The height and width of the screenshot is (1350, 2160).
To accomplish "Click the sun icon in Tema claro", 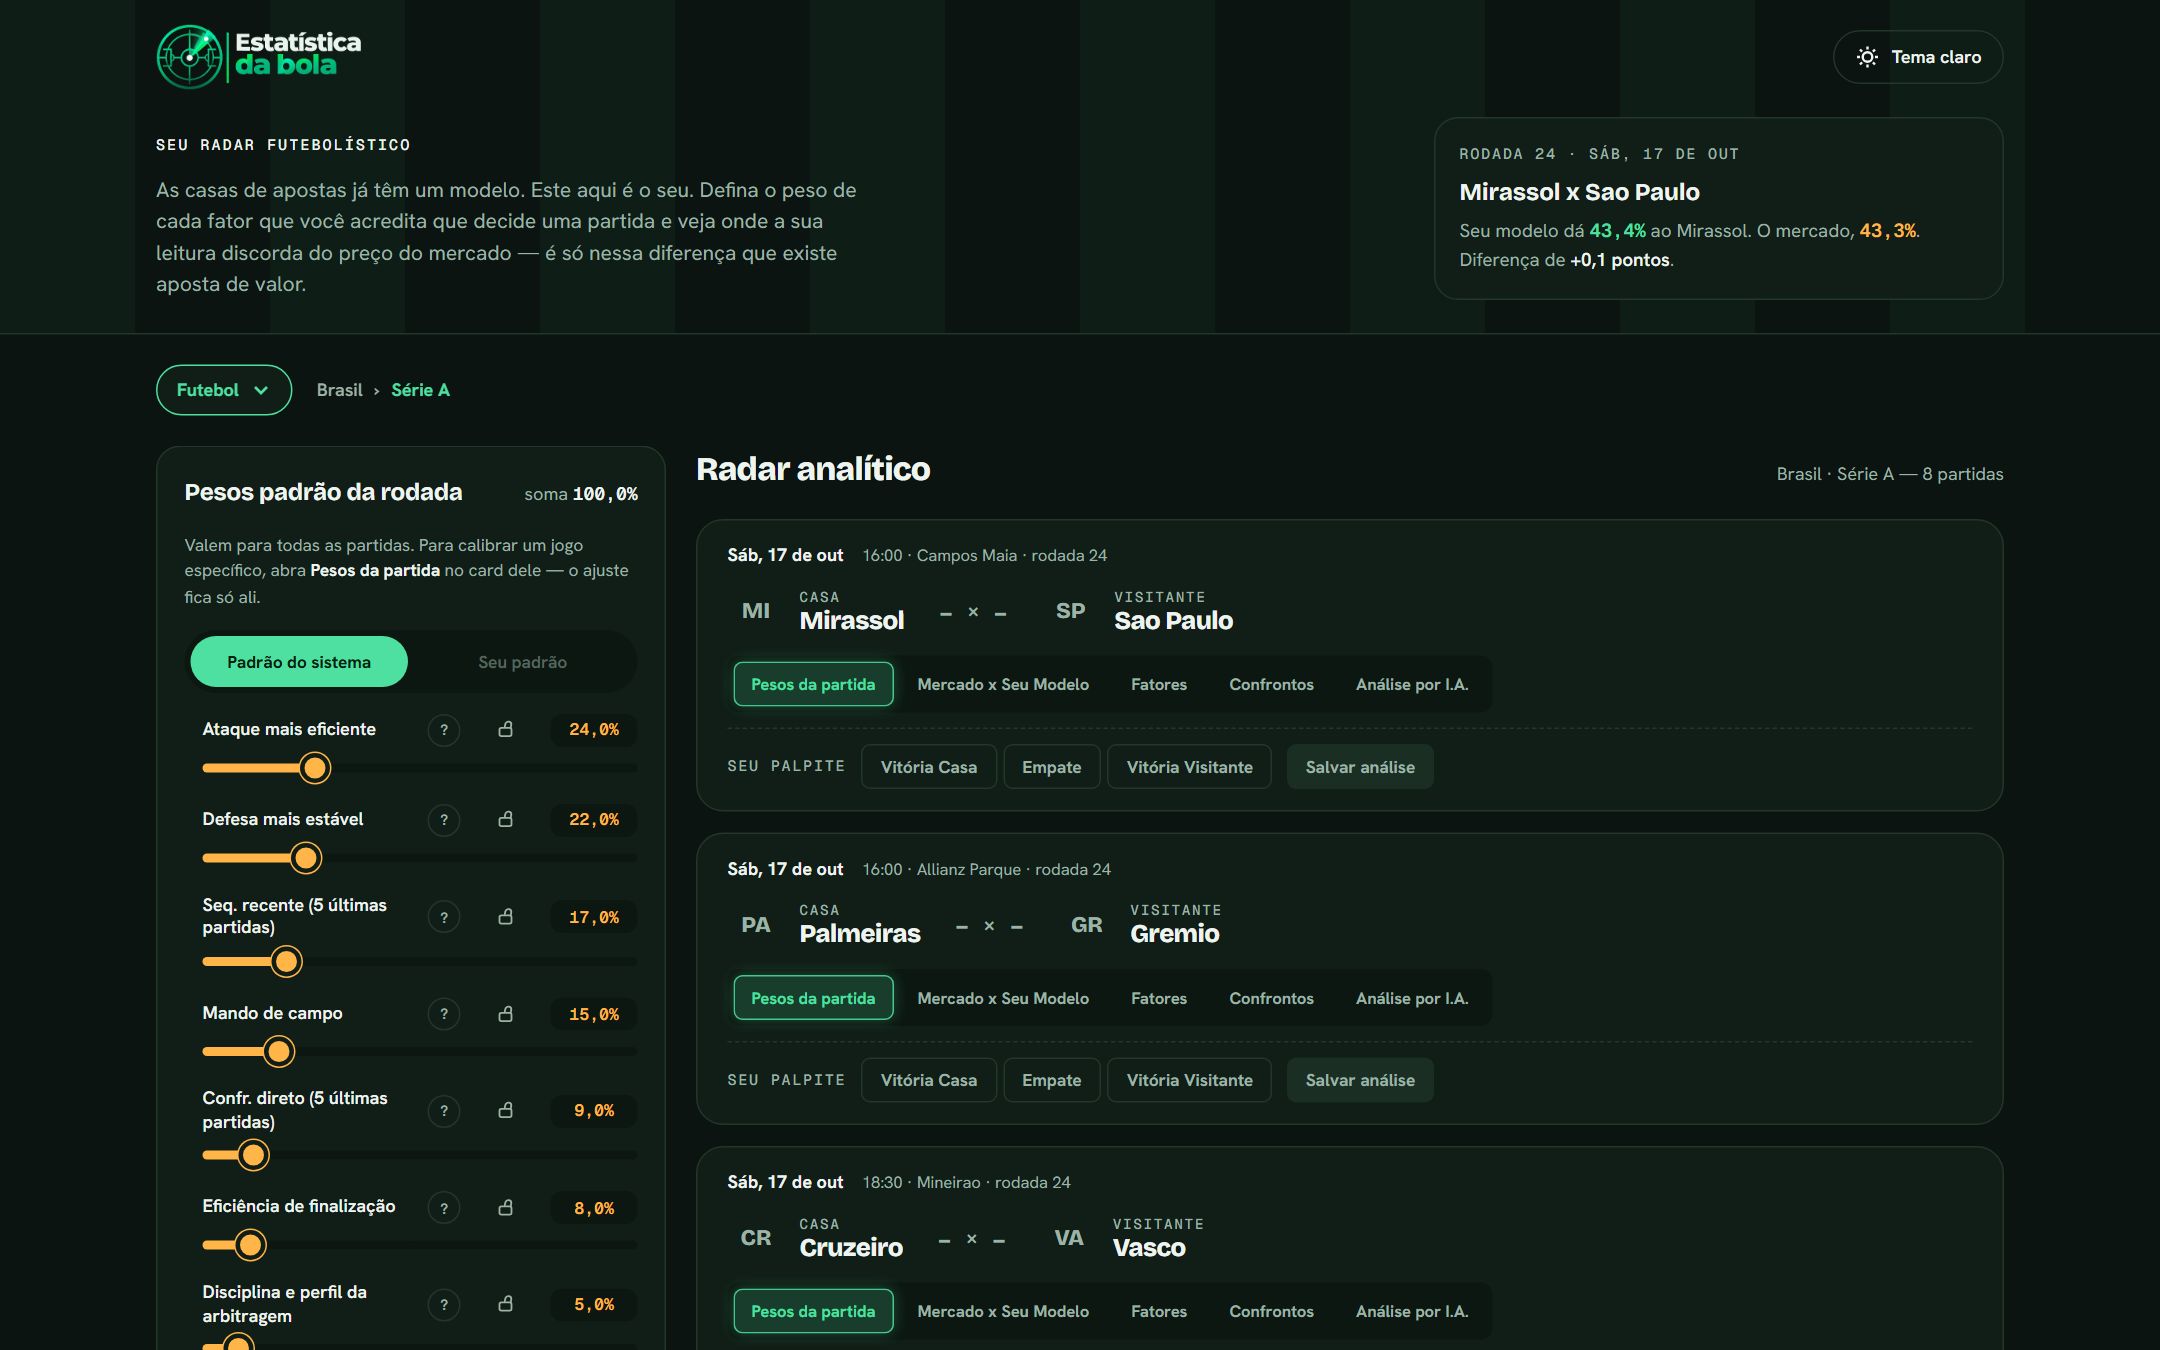I will click(1866, 57).
